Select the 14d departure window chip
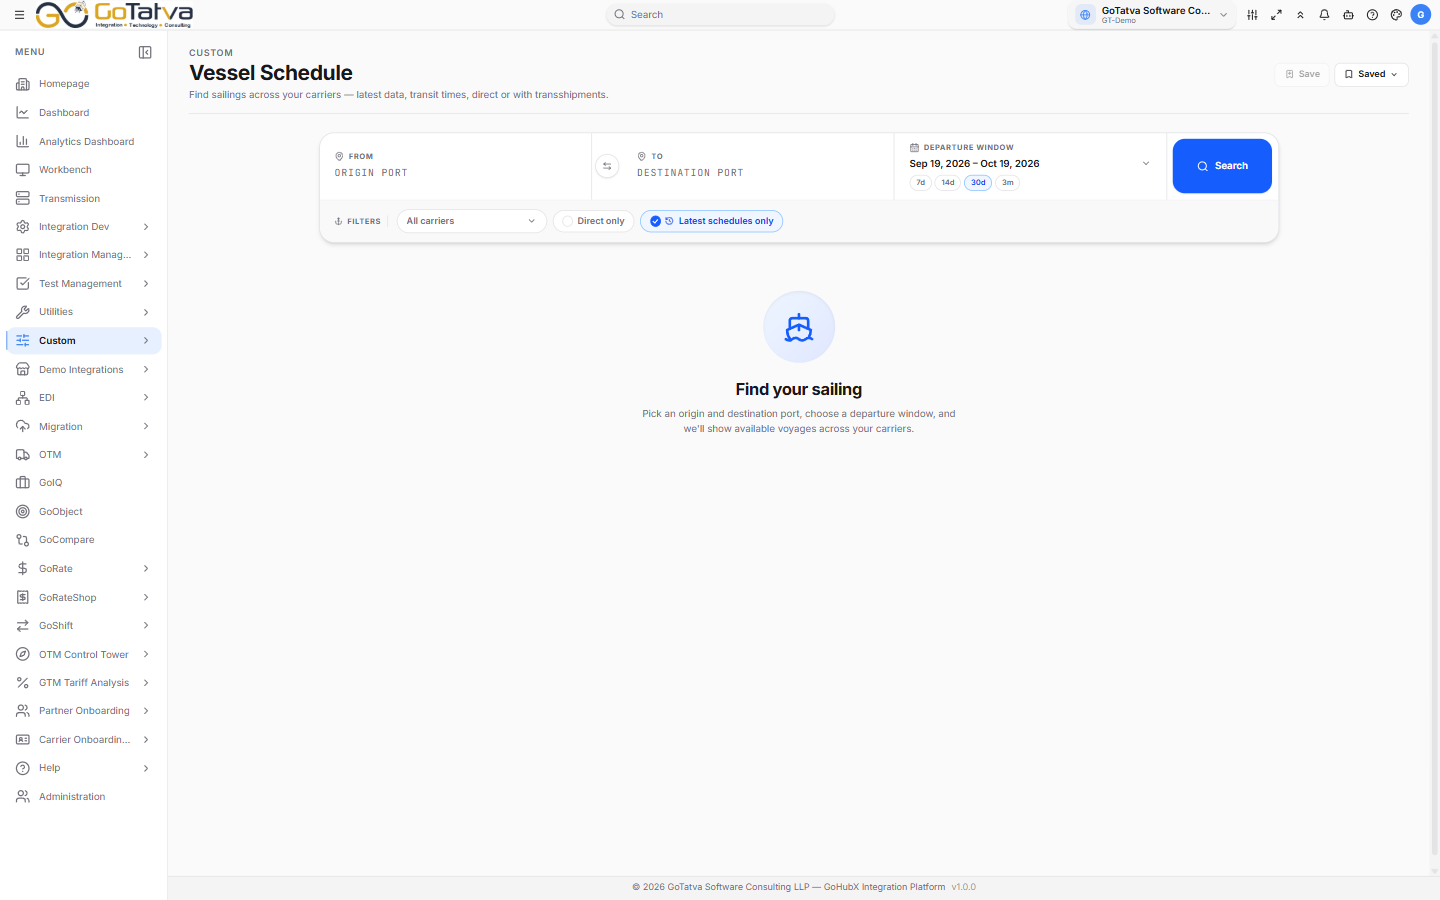This screenshot has width=1440, height=900. (x=948, y=183)
